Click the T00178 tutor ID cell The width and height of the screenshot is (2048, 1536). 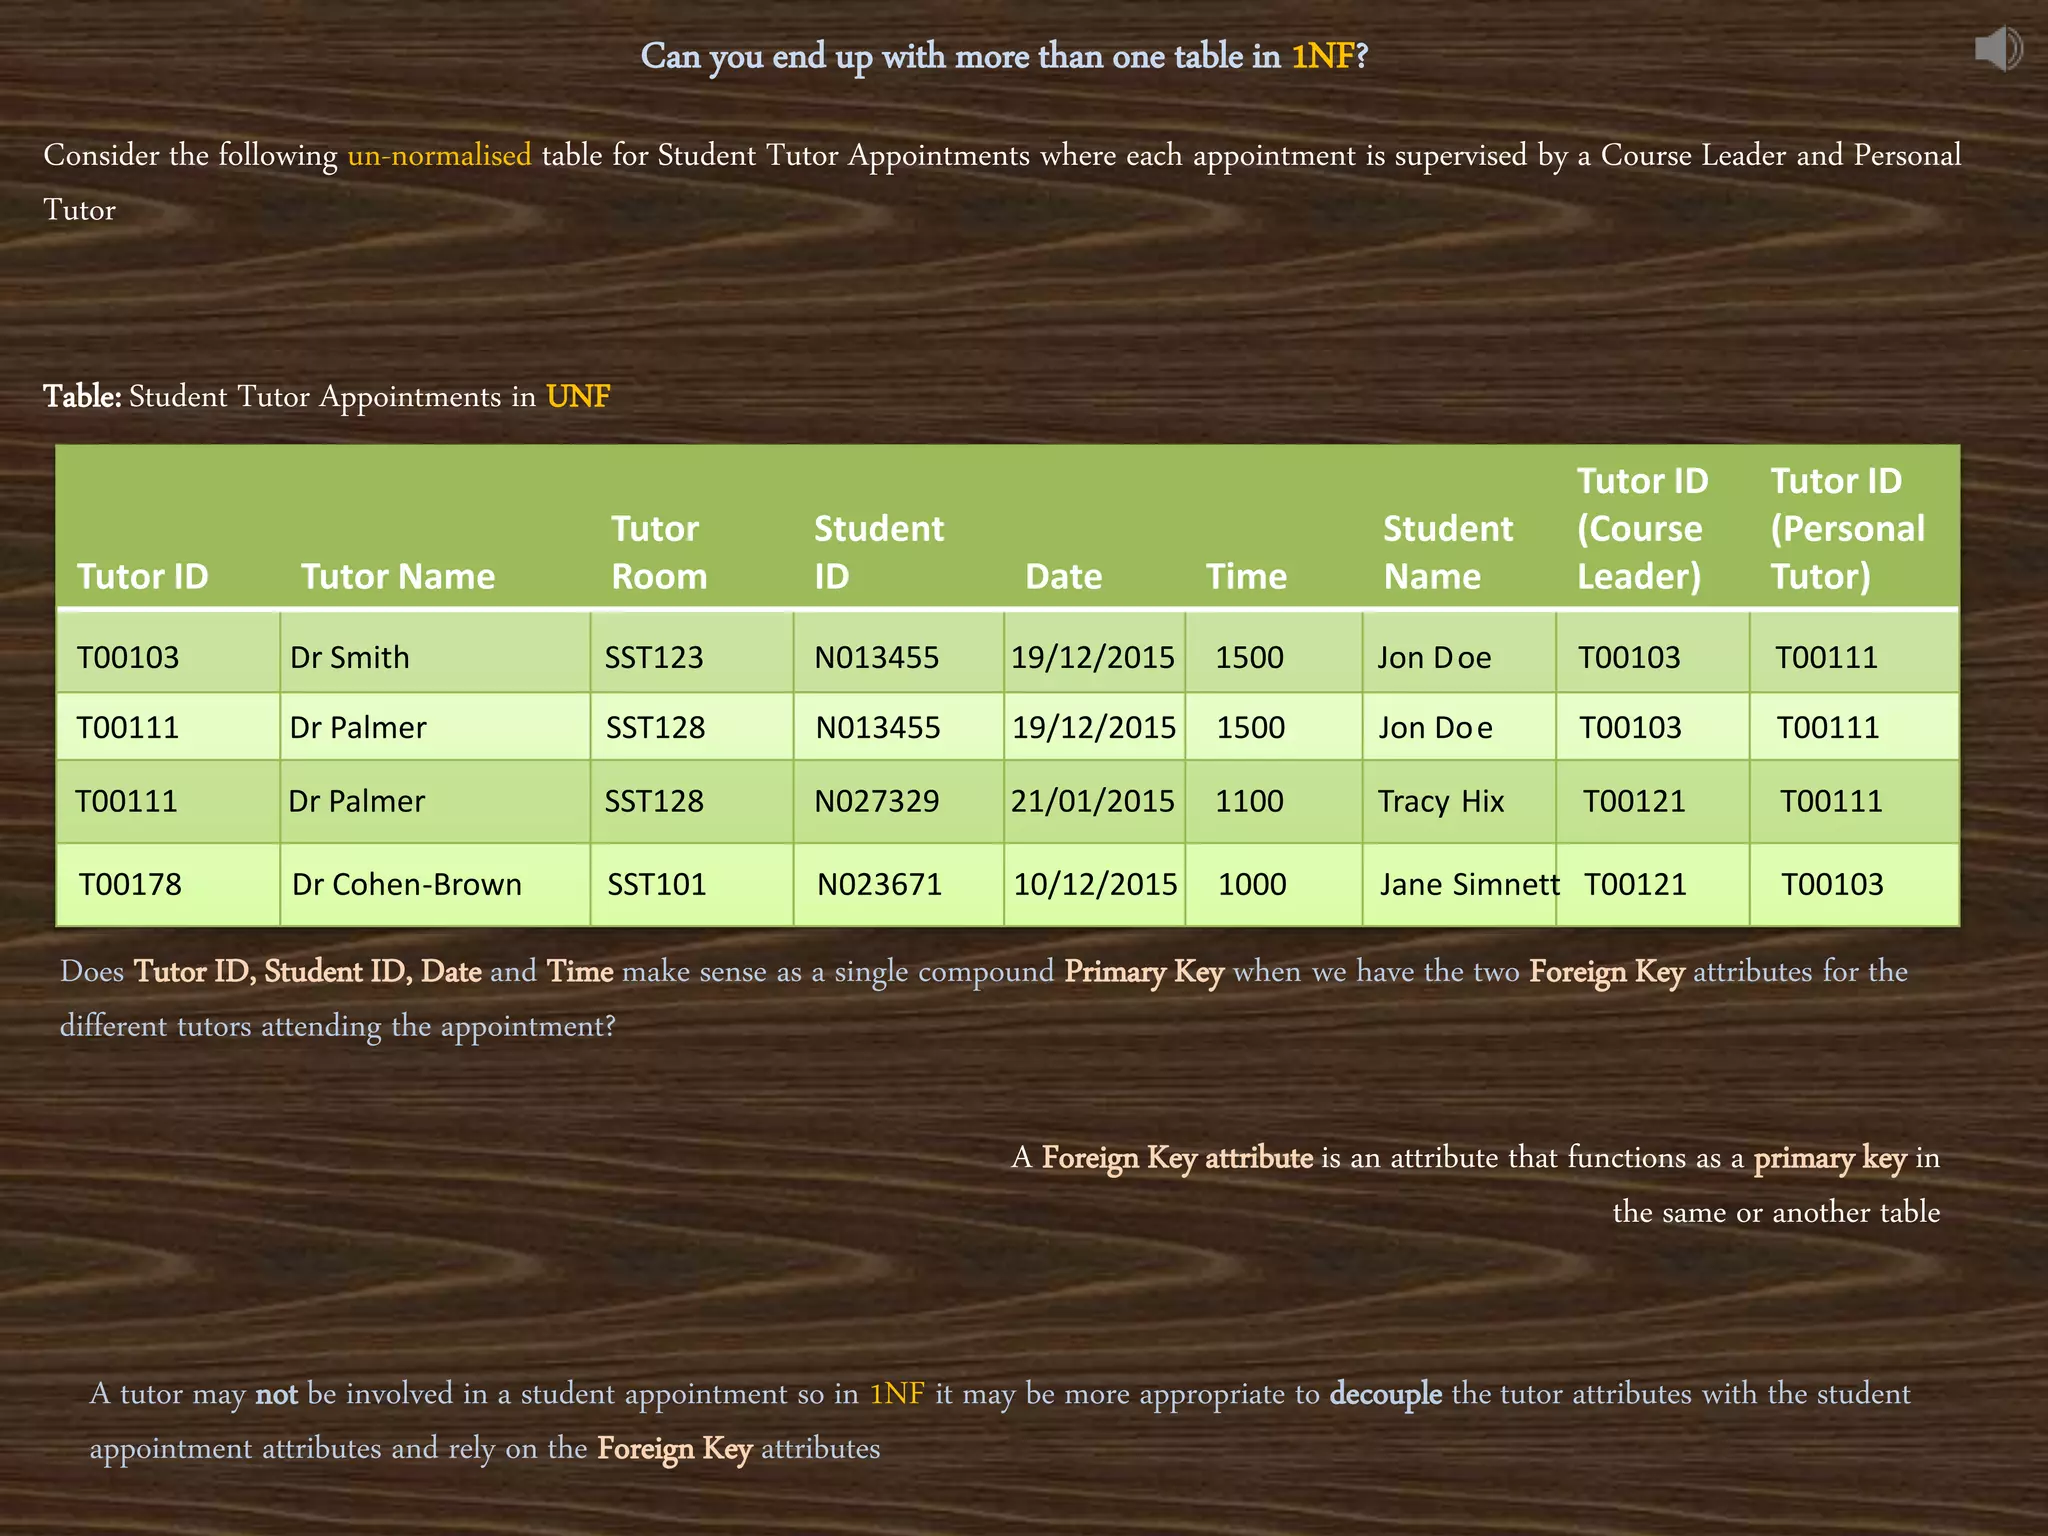[130, 884]
